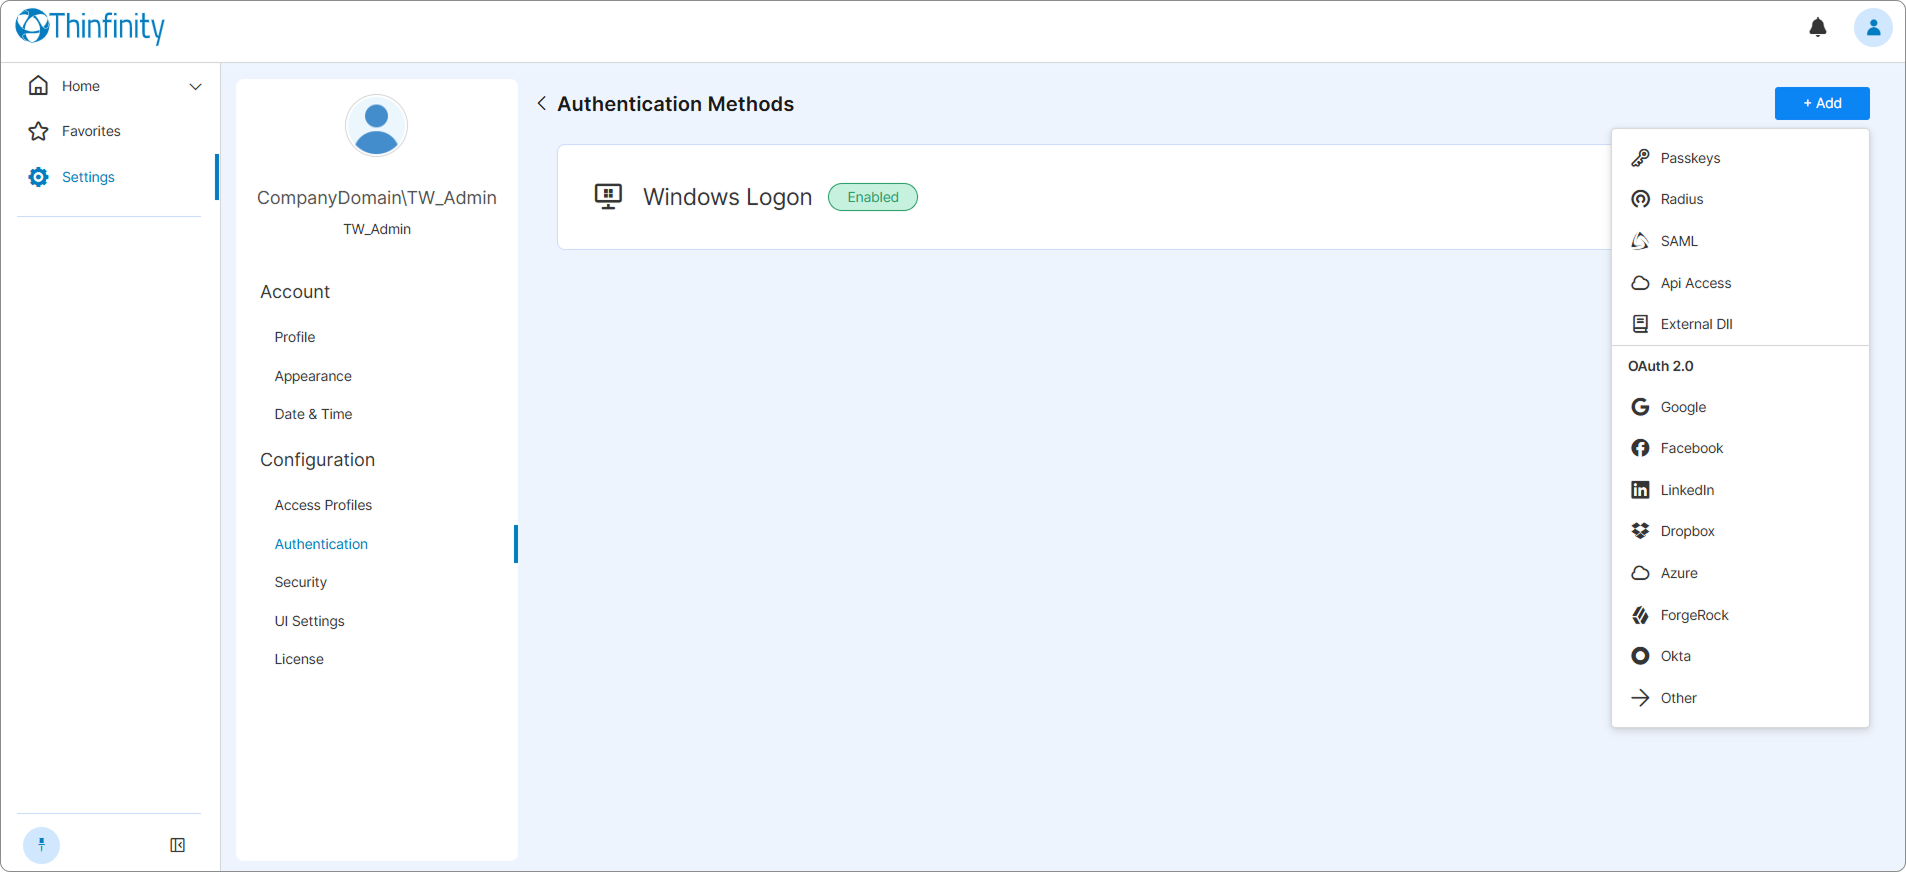Open Appearance settings
Image resolution: width=1906 pixels, height=872 pixels.
click(313, 376)
